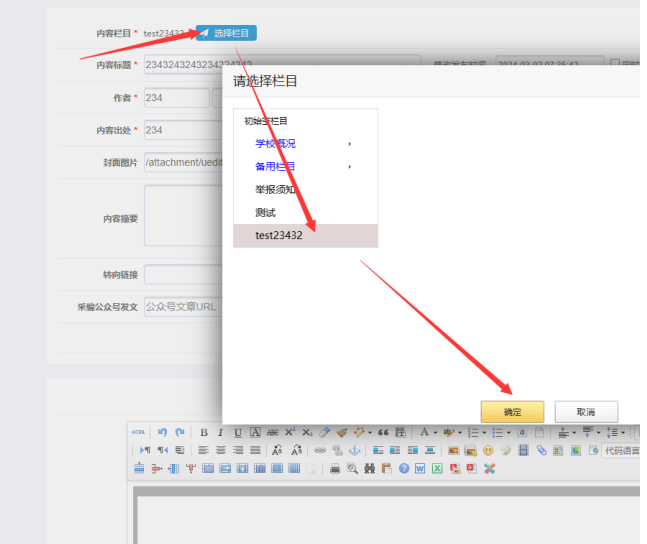Toggle checkbox beside publish time field

point(615,64)
